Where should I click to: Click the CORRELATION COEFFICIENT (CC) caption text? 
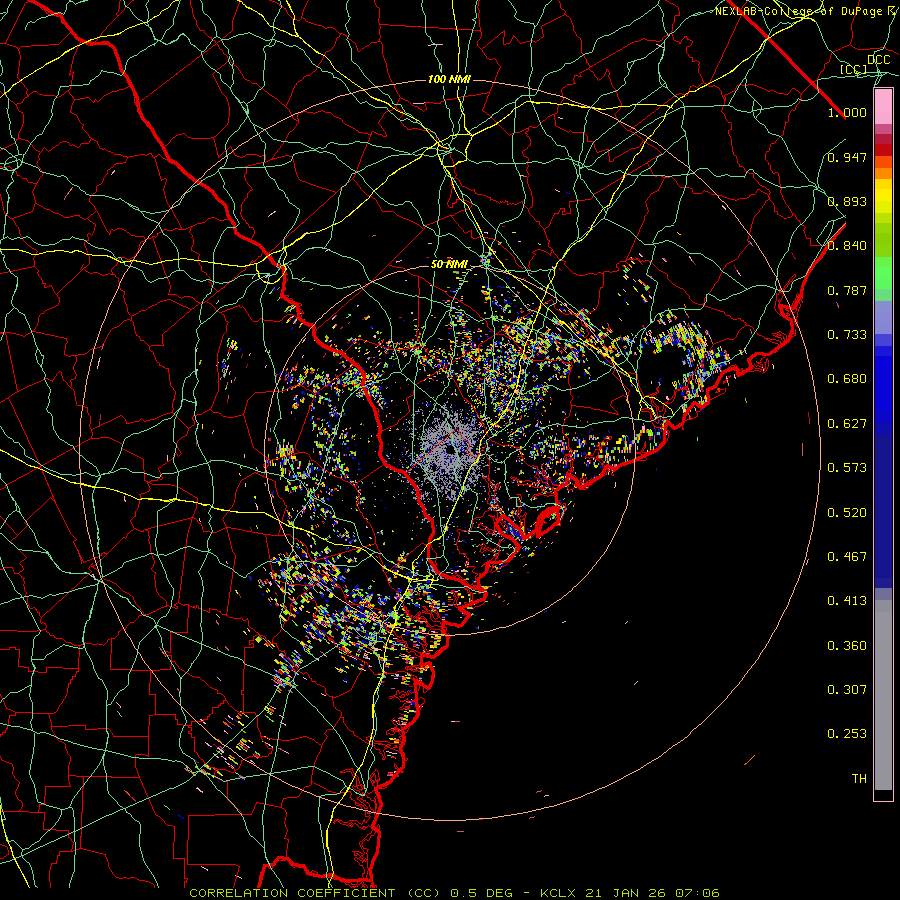[315, 893]
